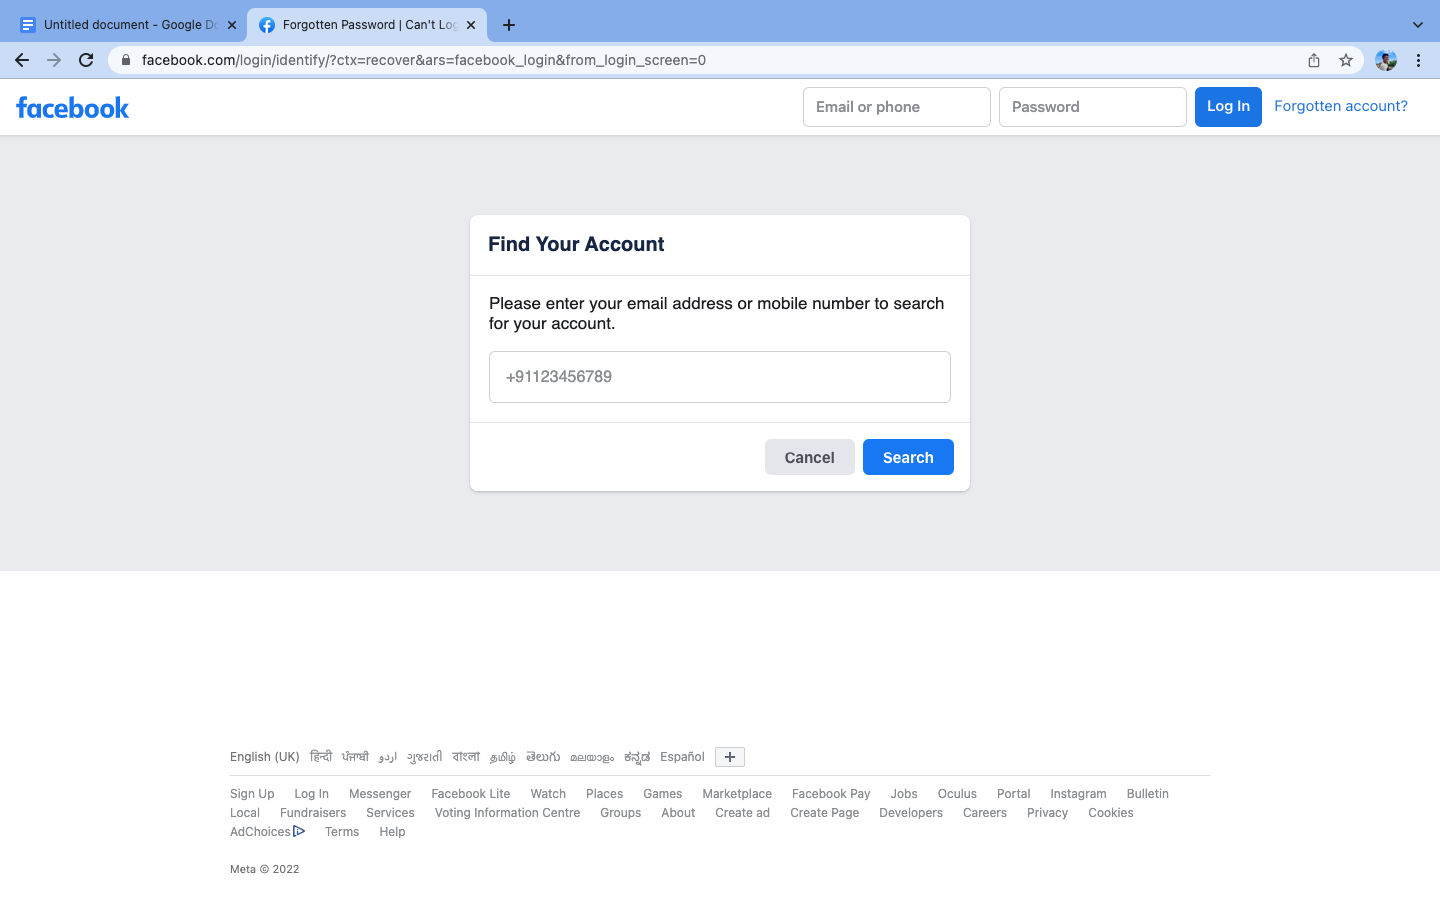This screenshot has height=900, width=1440.
Task: Open the Games footer link
Action: [x=663, y=794]
